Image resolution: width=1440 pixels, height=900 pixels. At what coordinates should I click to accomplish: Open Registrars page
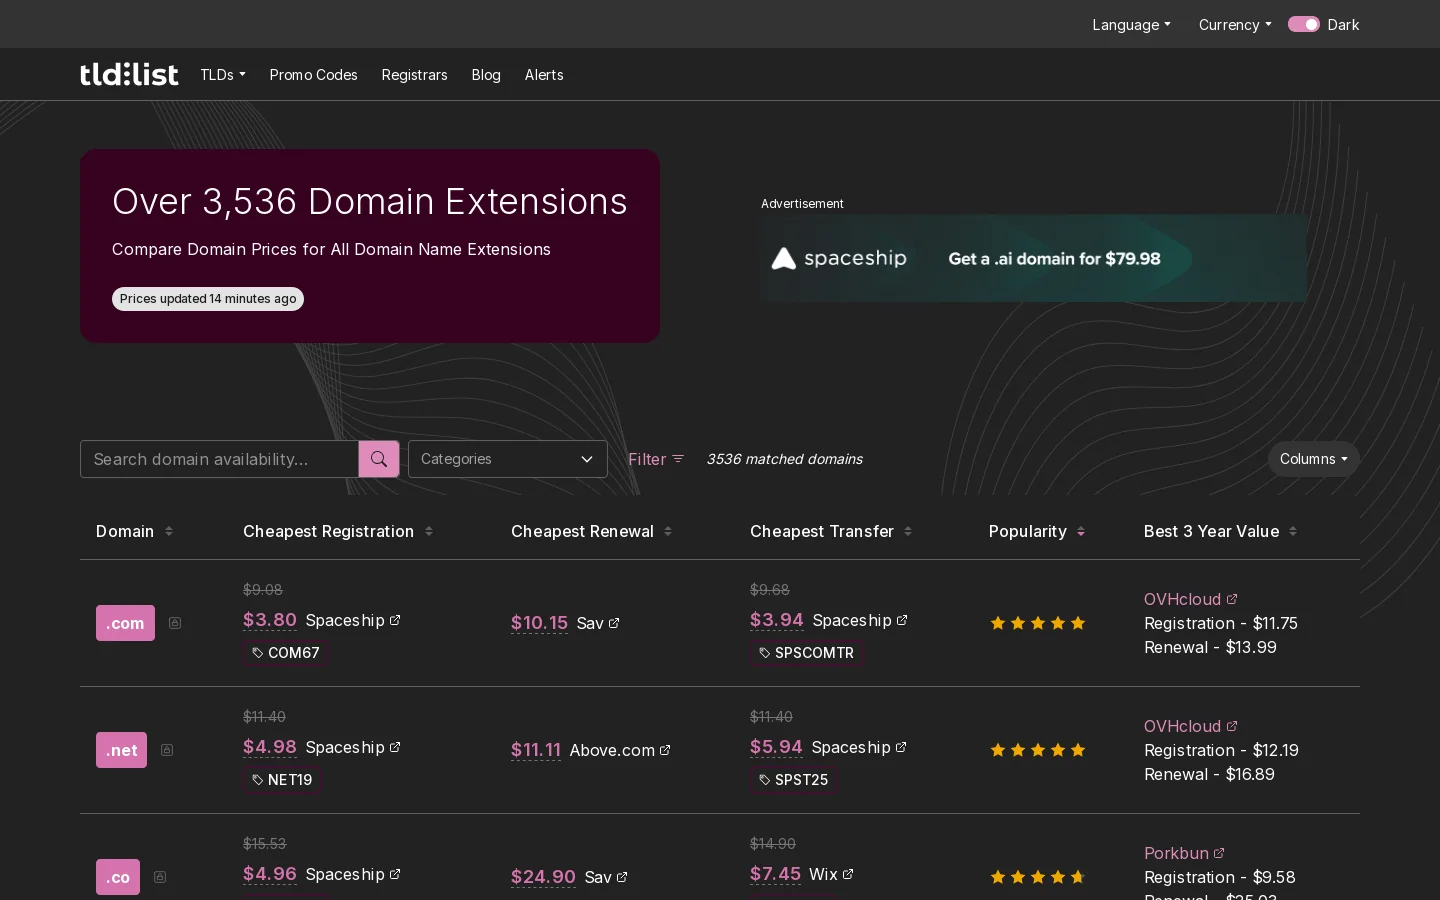click(x=414, y=75)
